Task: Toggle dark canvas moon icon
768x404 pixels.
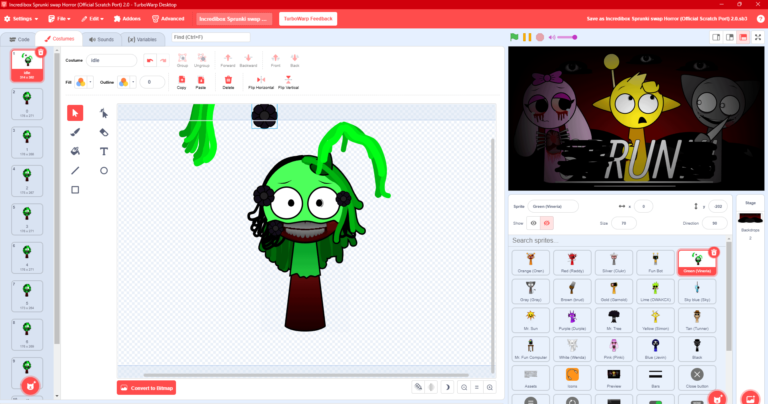Action: 447,387
